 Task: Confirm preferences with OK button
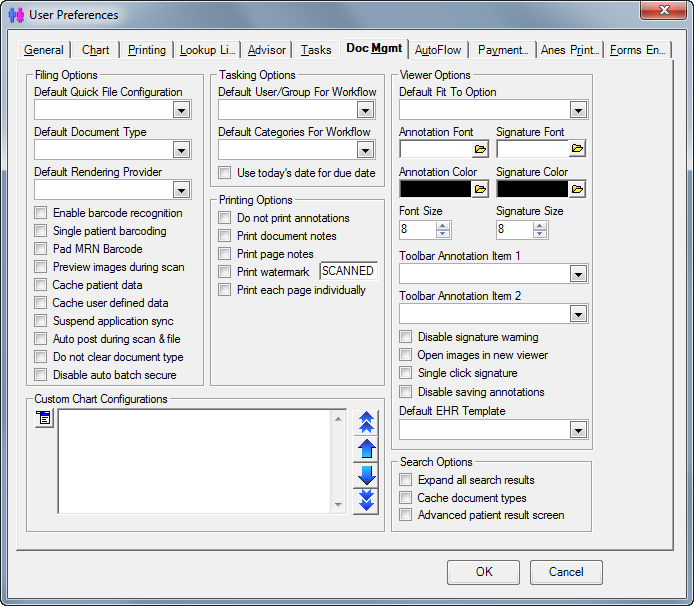pyautogui.click(x=483, y=572)
